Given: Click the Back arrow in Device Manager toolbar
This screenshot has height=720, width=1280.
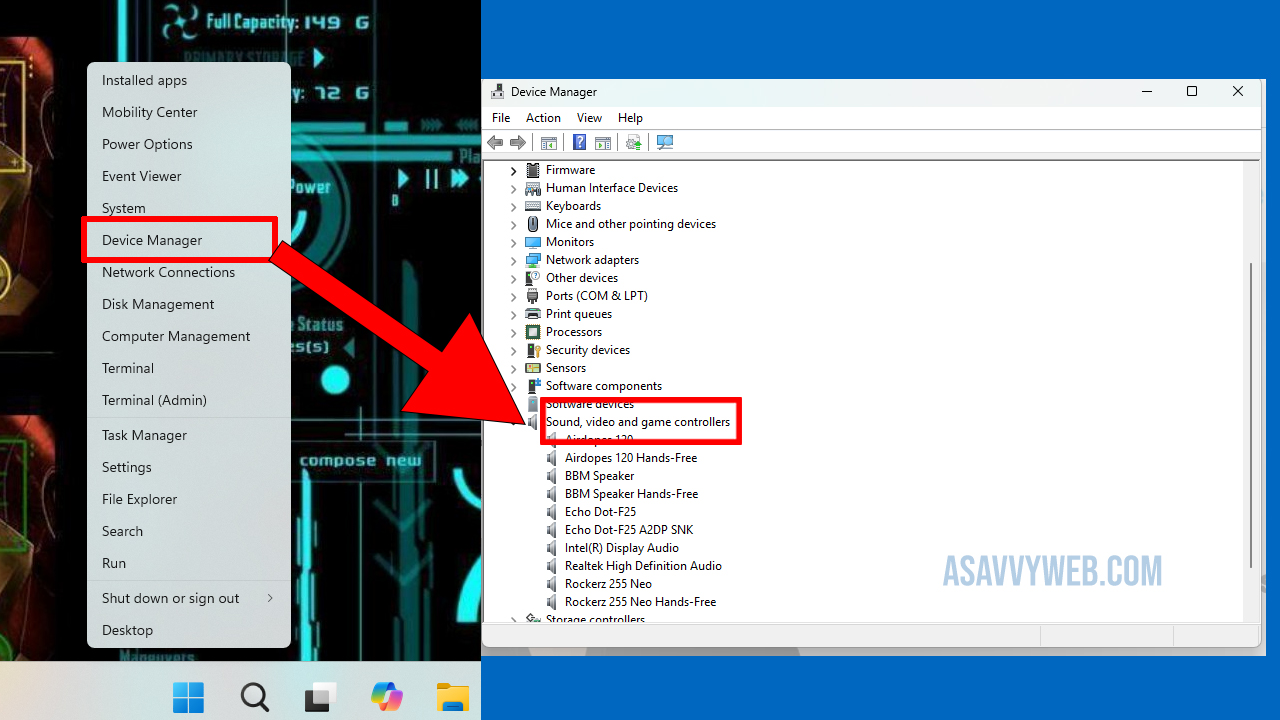Looking at the screenshot, I should point(495,143).
